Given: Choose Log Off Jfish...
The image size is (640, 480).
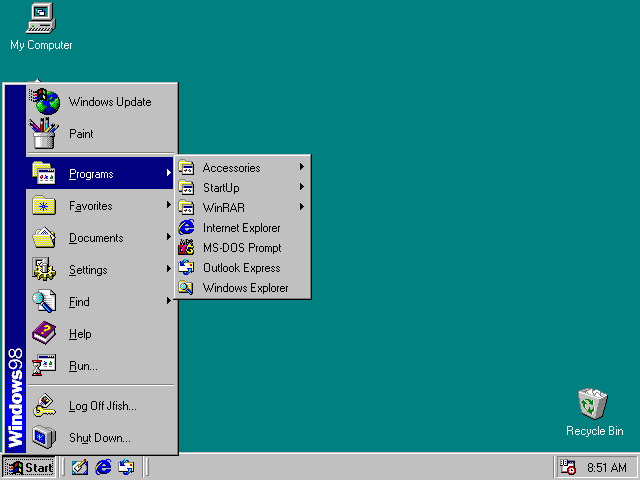Looking at the screenshot, I should 101,405.
